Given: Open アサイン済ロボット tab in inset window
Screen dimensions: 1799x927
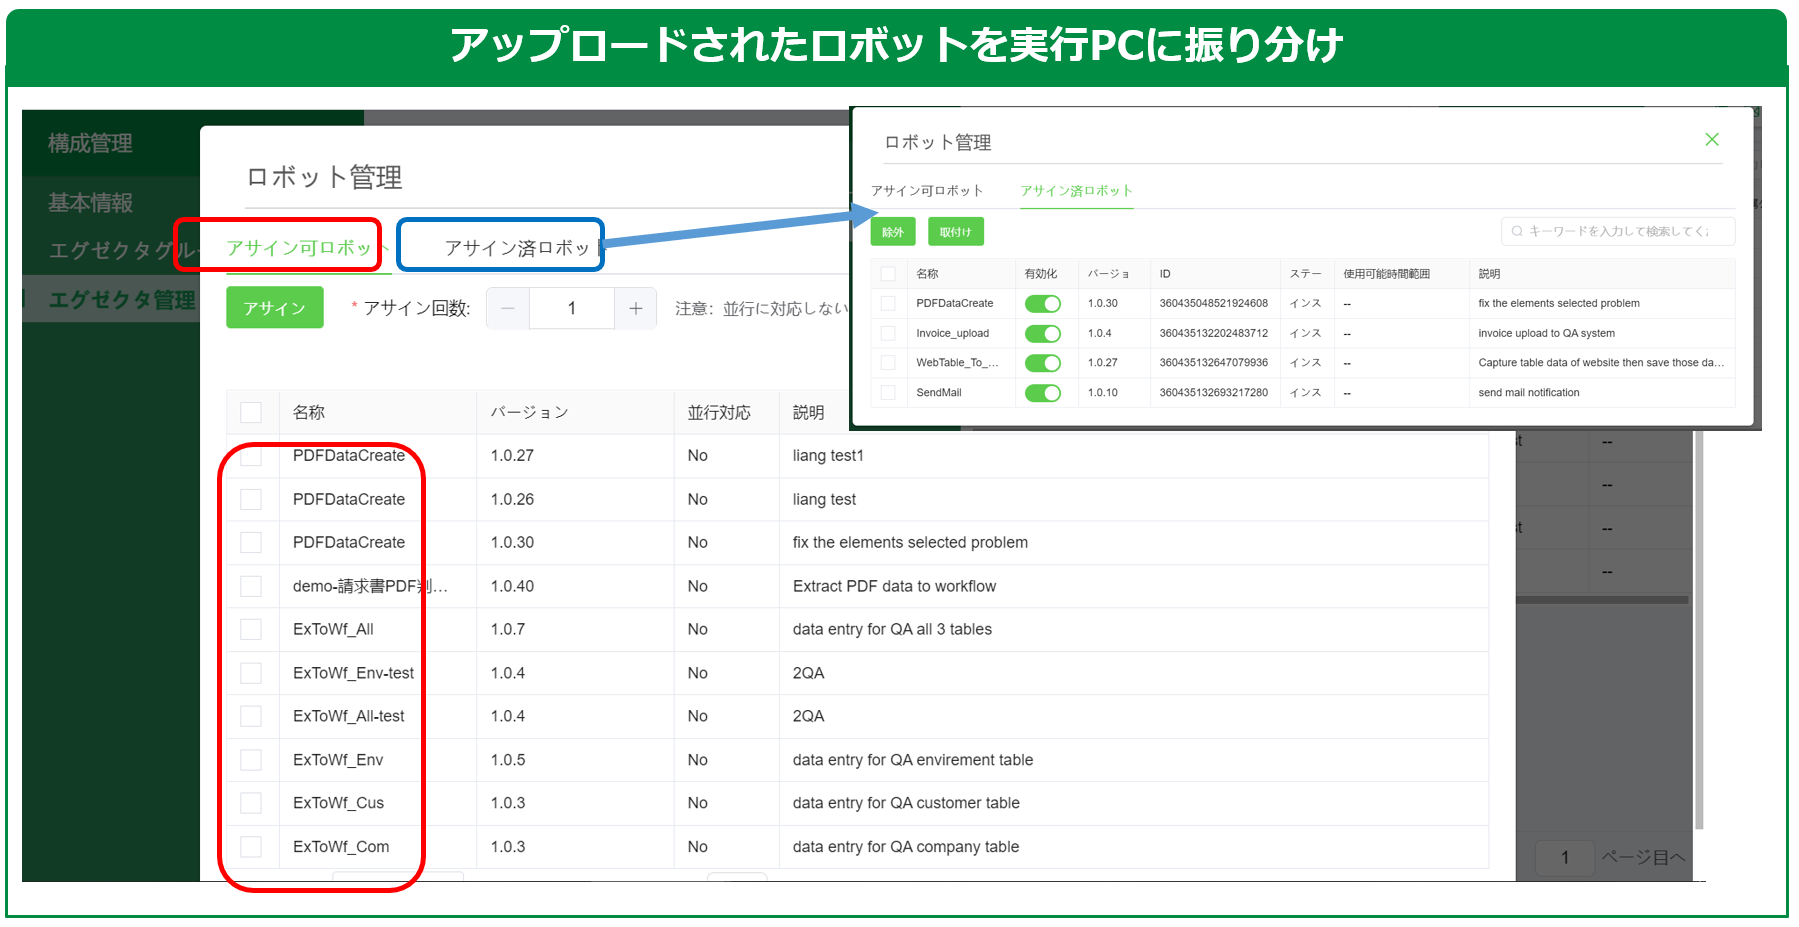Looking at the screenshot, I should click(x=1076, y=190).
